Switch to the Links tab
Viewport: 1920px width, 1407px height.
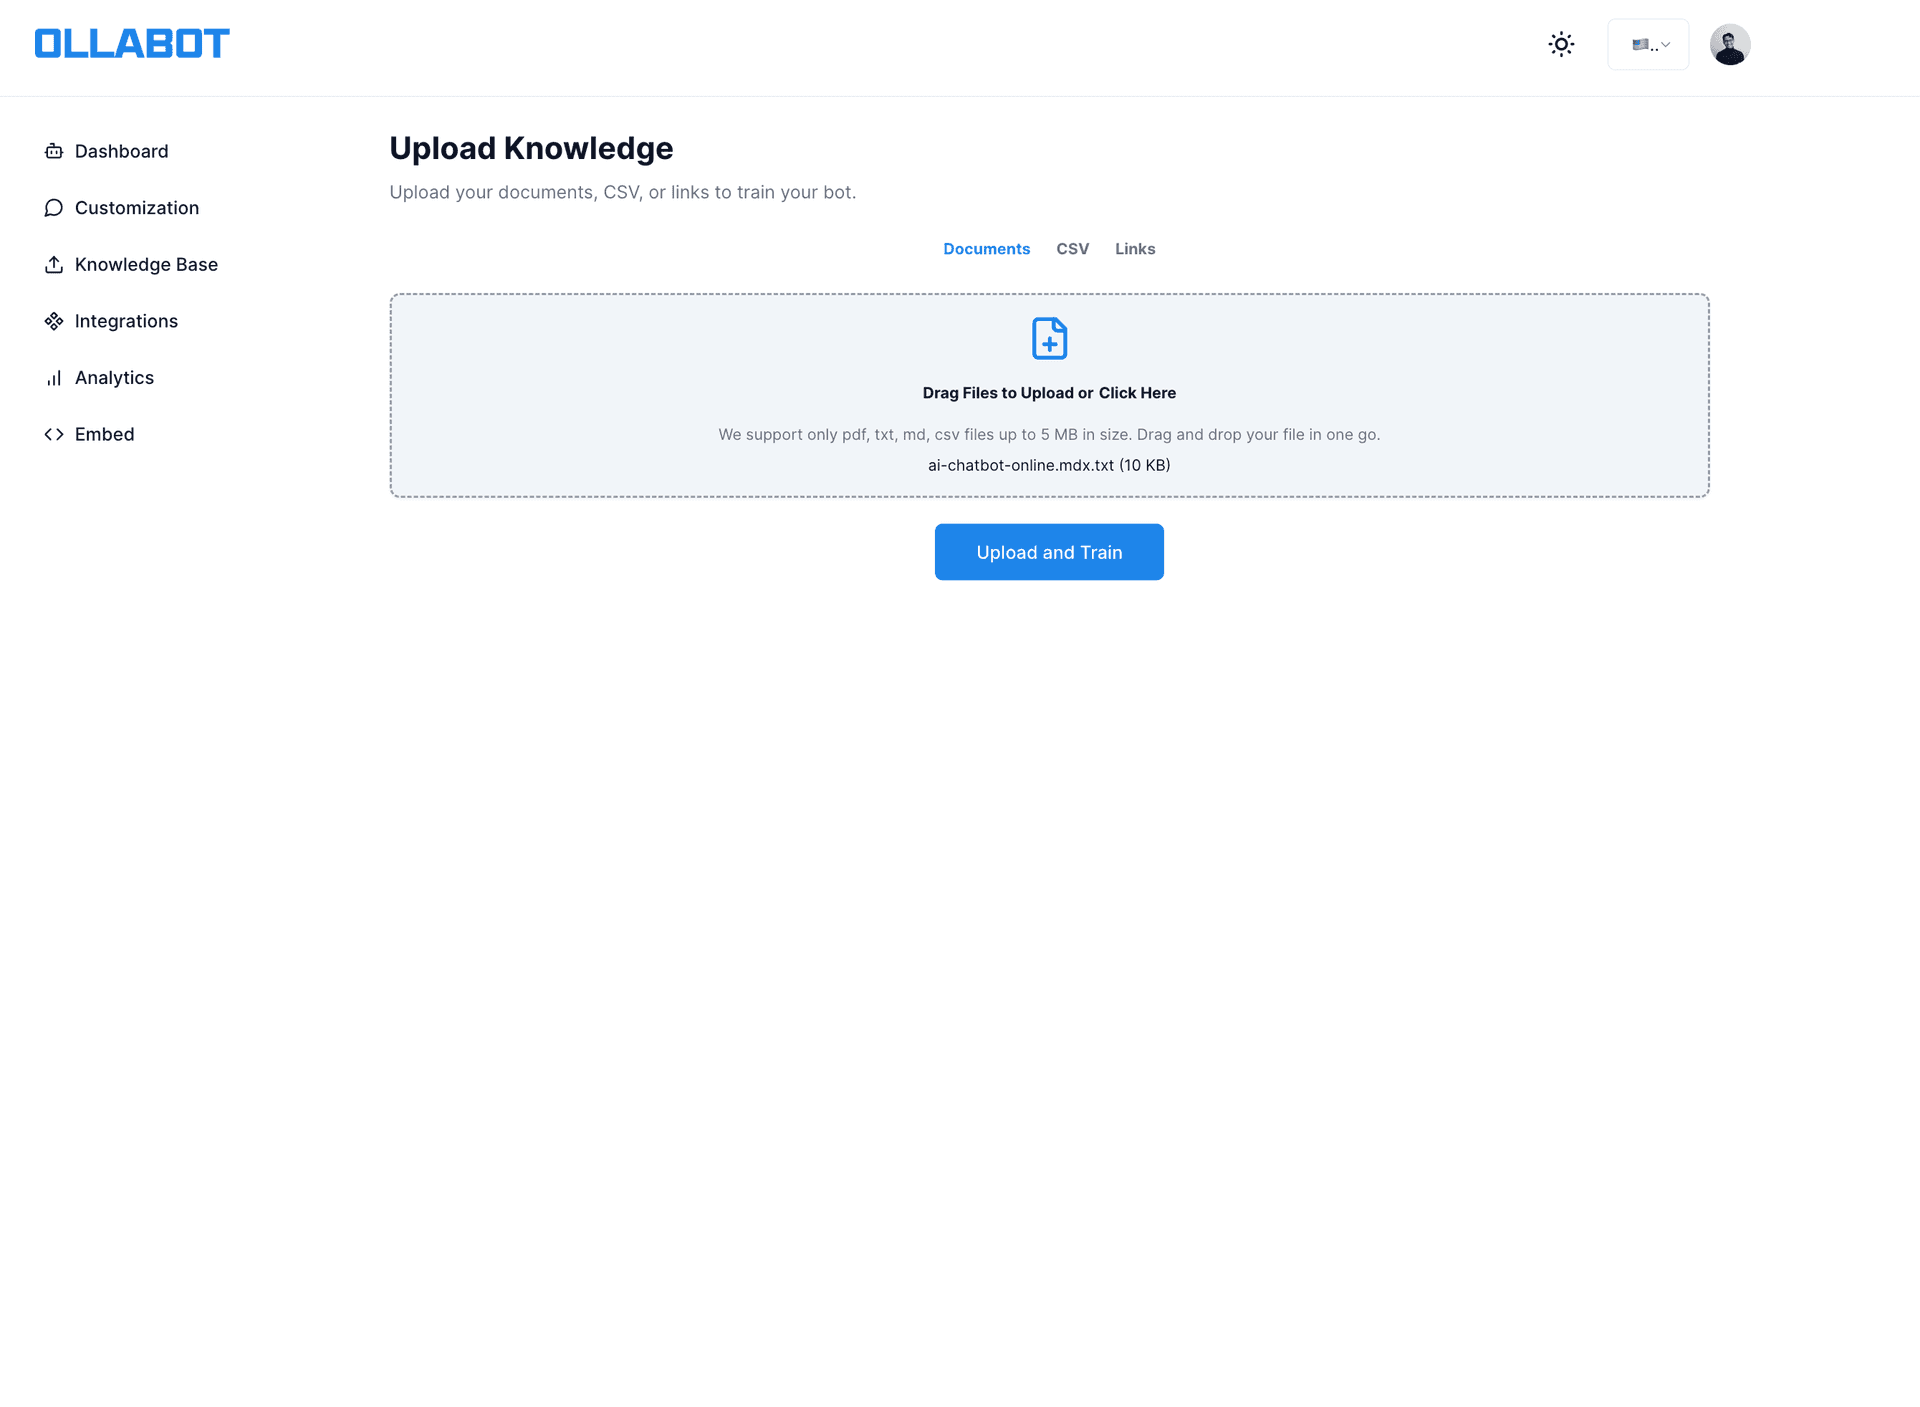click(1134, 249)
